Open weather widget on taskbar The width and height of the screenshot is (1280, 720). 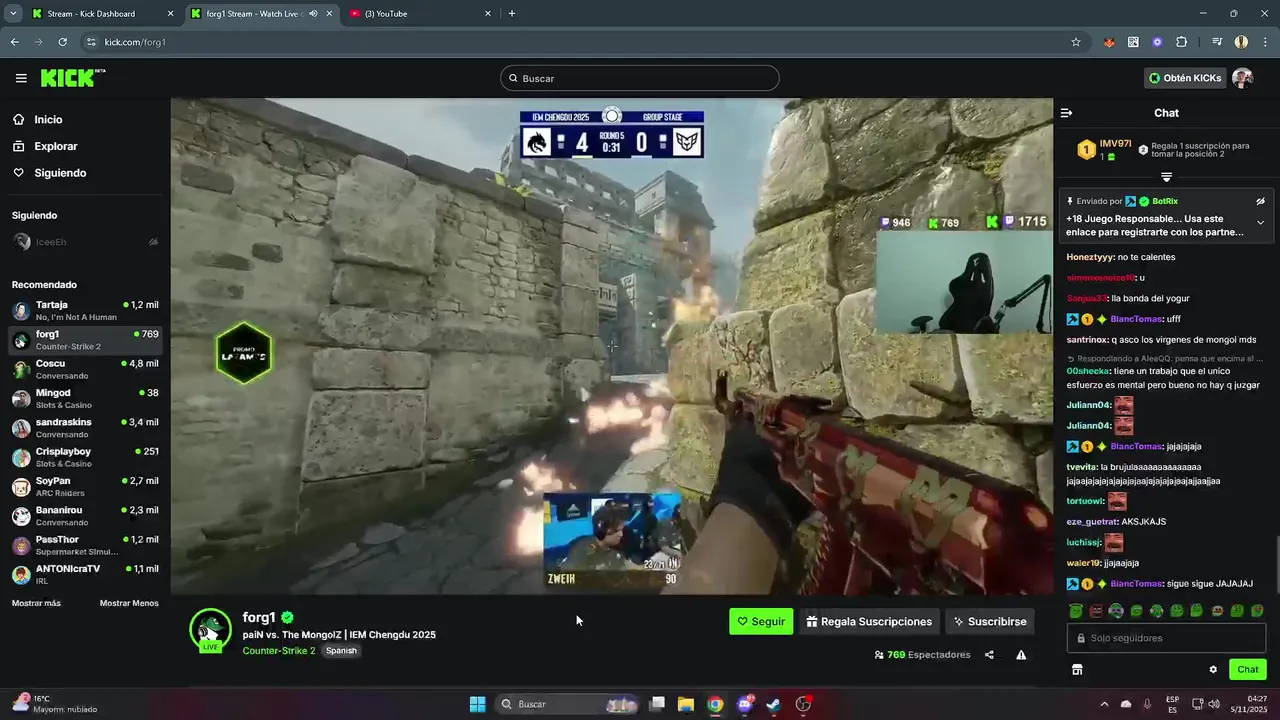pos(55,704)
